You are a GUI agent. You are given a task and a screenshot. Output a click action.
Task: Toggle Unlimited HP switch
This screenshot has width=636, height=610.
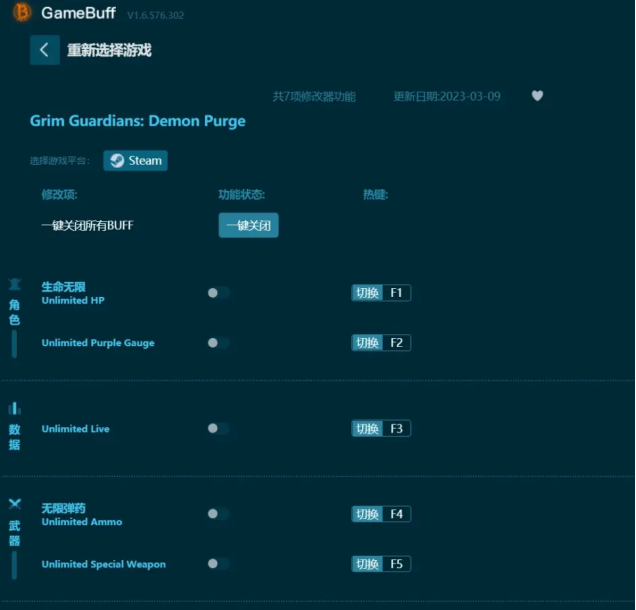(218, 293)
